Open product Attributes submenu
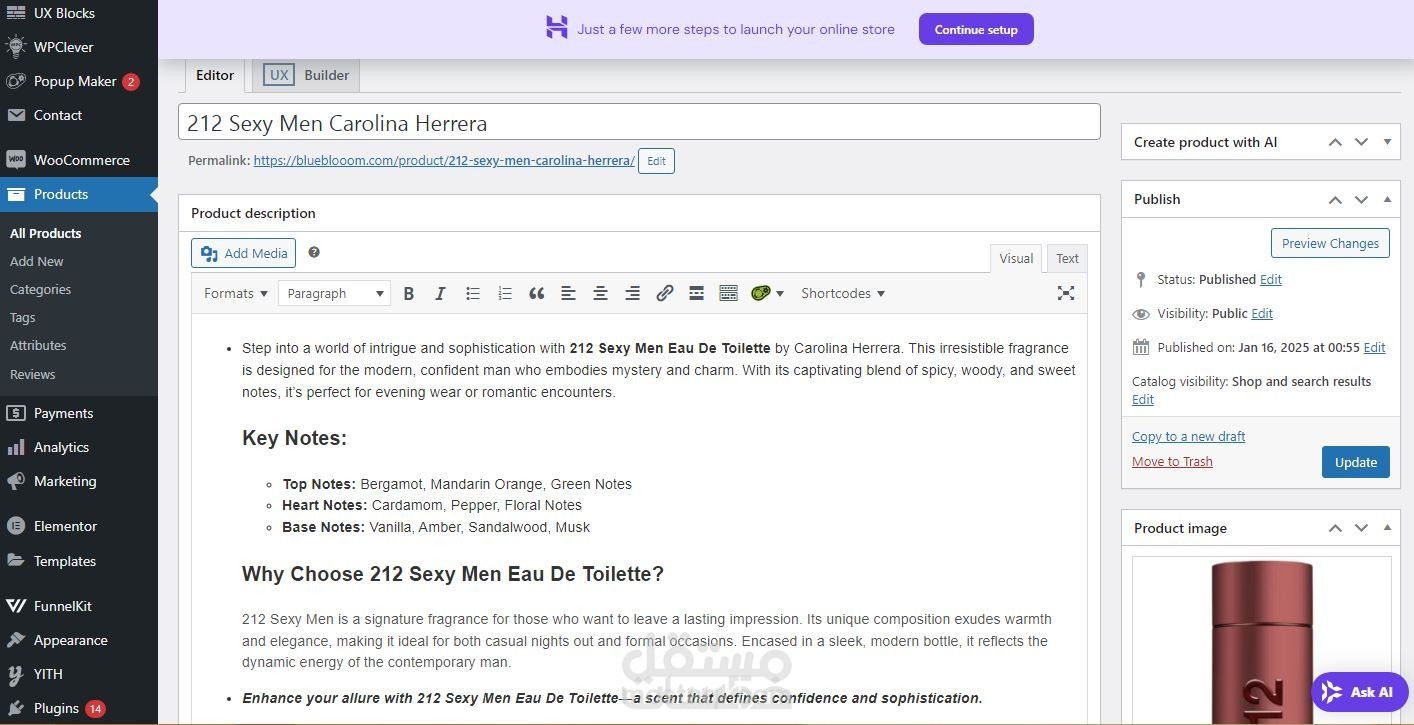Screen dimensions: 1414x725 [x=38, y=345]
